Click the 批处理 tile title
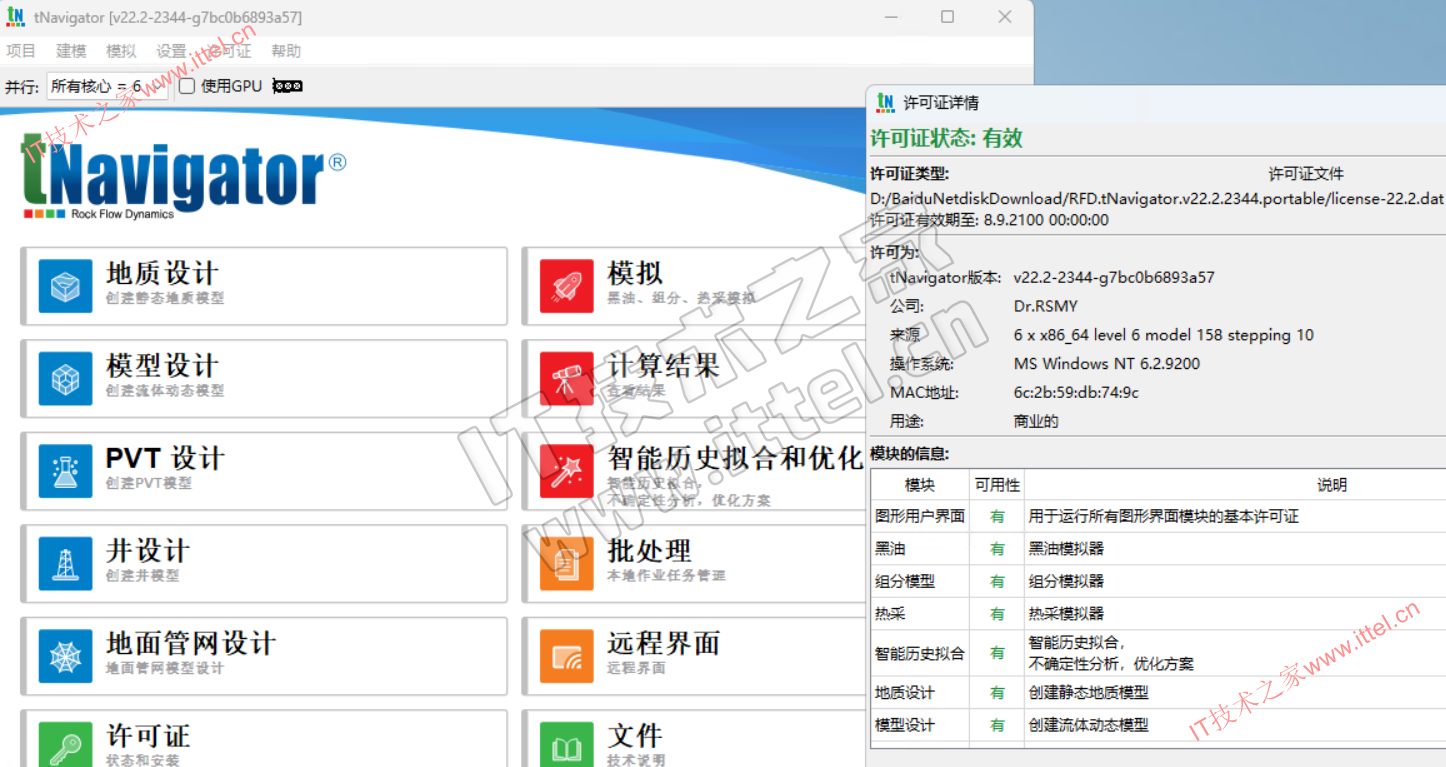The image size is (1446, 767). point(649,551)
